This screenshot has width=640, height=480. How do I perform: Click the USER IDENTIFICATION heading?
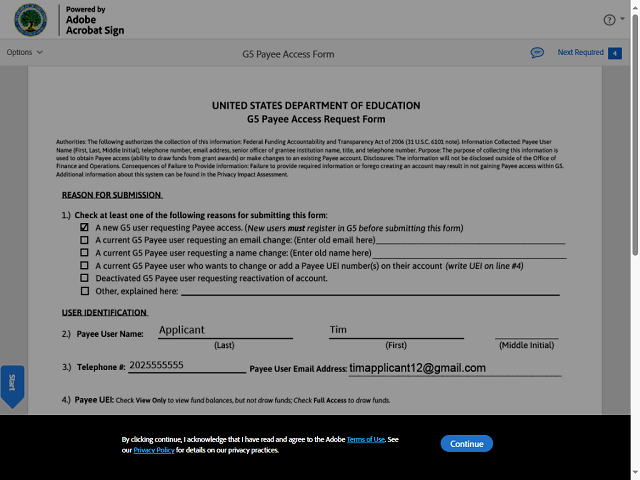point(104,313)
